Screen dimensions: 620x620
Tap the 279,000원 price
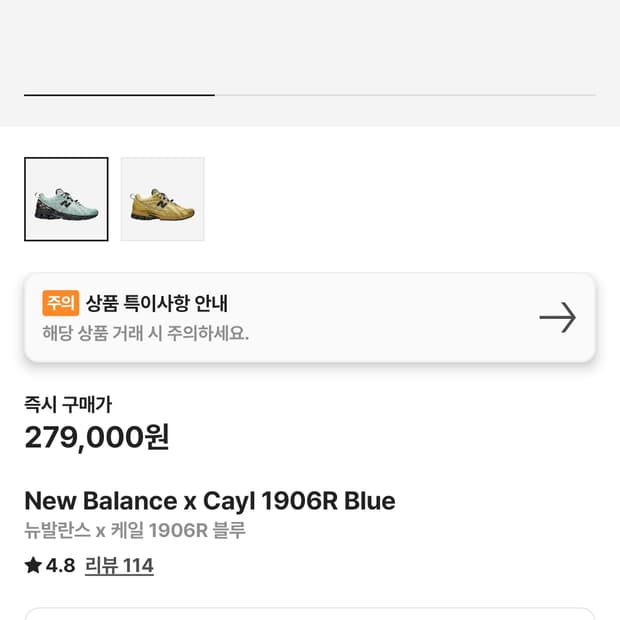point(97,437)
